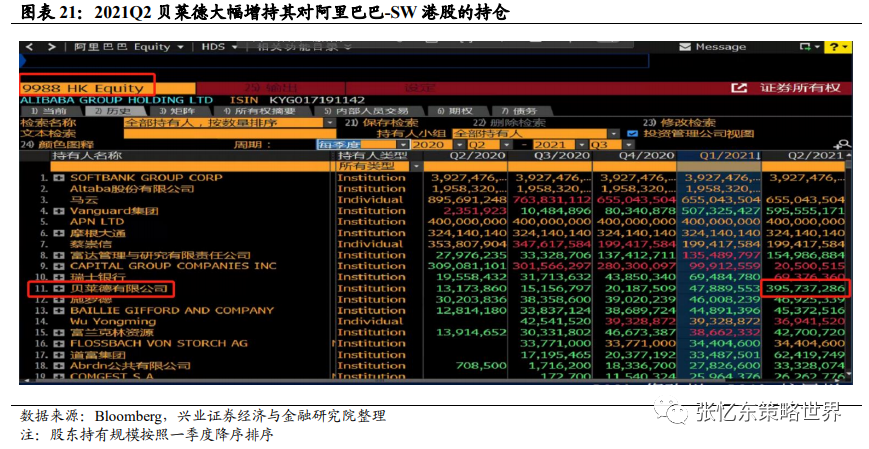This screenshot has height=449, width=869.
Task: Click 21) 保存检索 button
Action: point(382,123)
